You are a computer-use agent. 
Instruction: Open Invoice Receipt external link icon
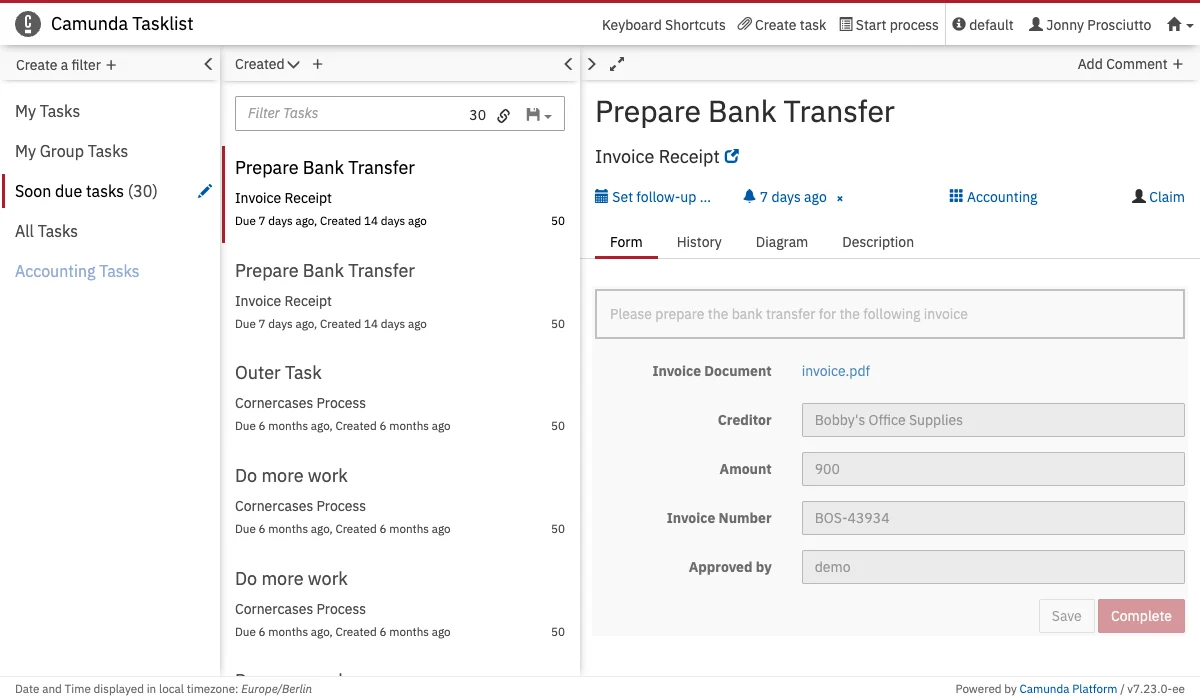click(732, 156)
